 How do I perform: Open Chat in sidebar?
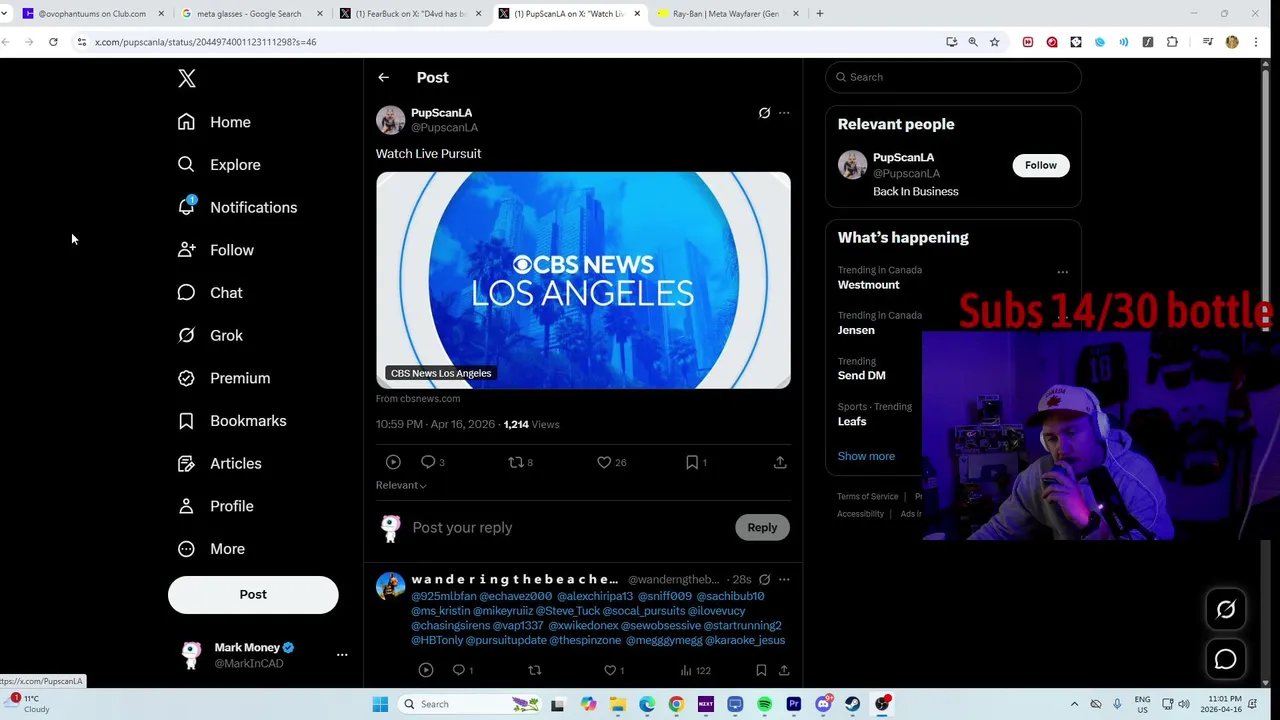pos(210,293)
